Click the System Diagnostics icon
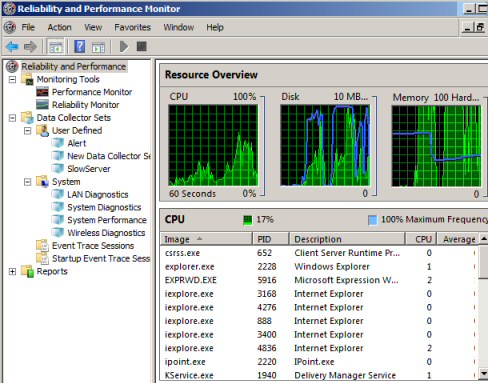Viewport: 488px width, 383px height. (58, 207)
